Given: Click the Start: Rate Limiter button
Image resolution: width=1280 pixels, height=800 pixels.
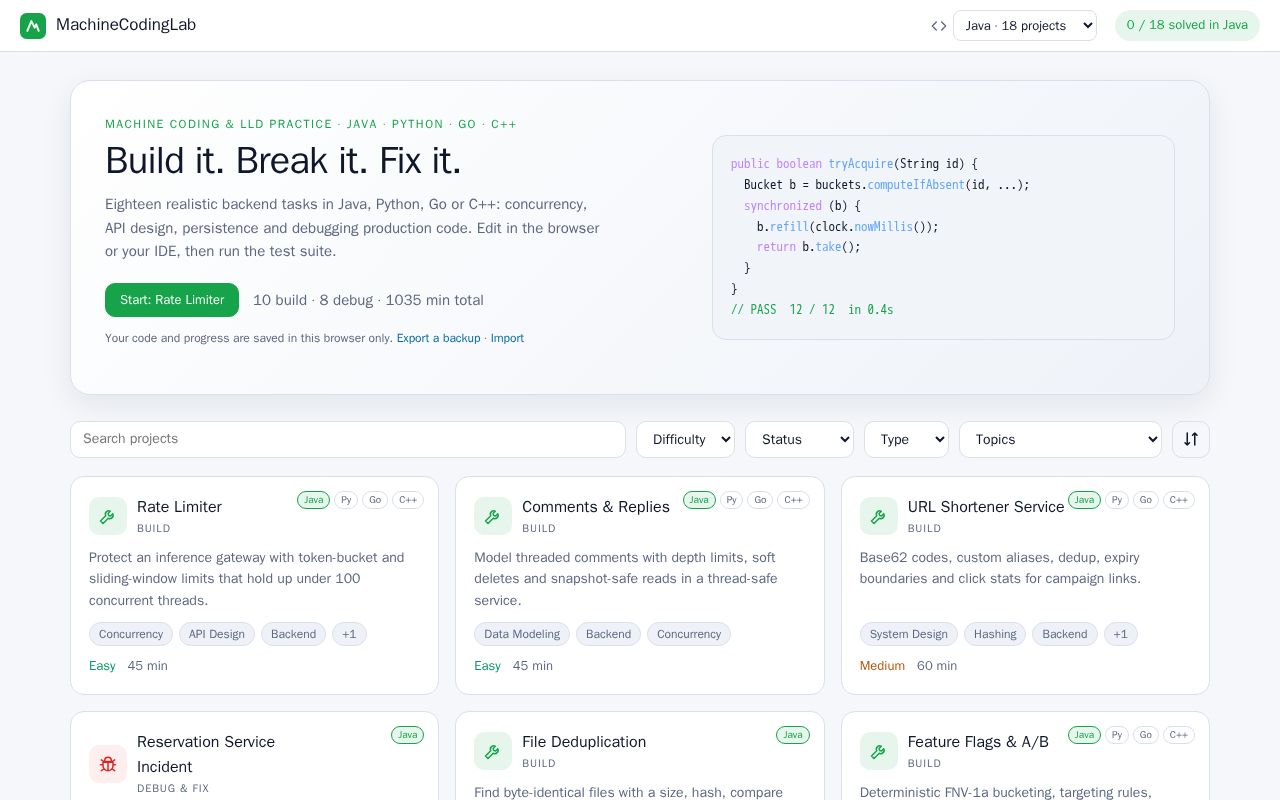Looking at the screenshot, I should tap(172, 300).
